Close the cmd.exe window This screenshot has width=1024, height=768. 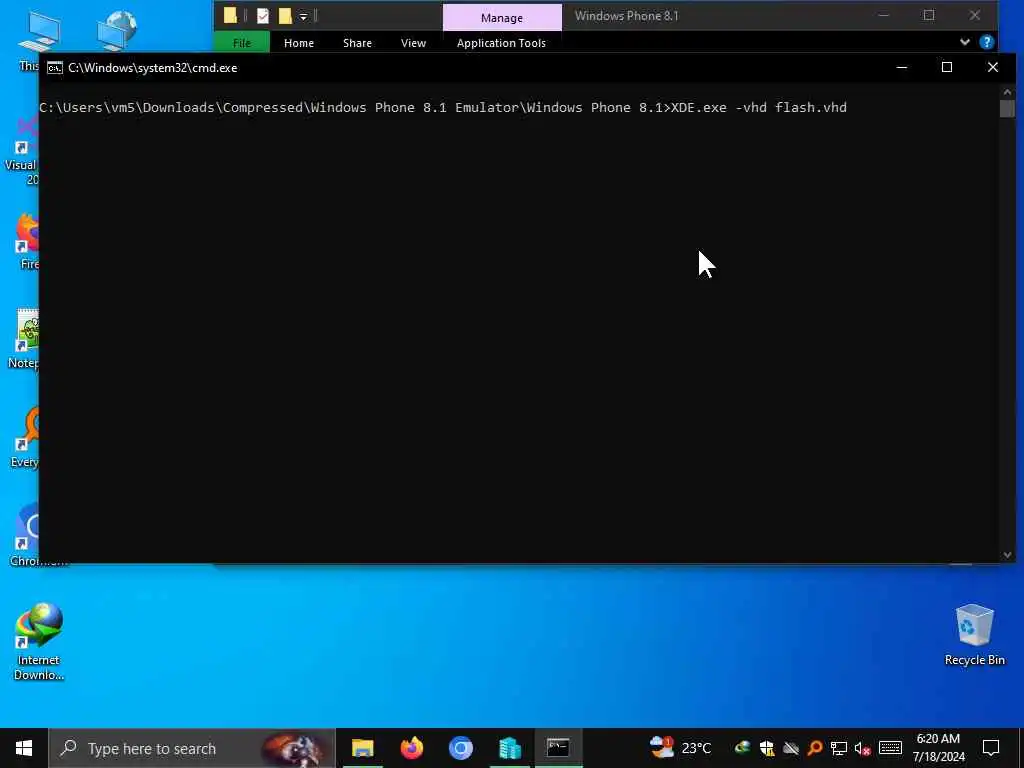pyautogui.click(x=993, y=67)
